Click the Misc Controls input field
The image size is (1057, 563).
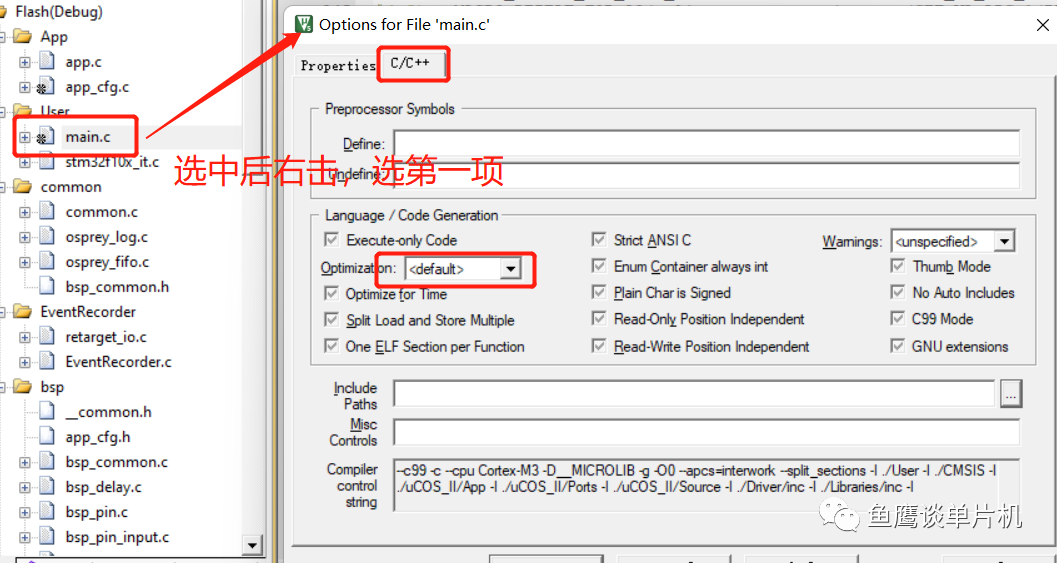tap(706, 432)
